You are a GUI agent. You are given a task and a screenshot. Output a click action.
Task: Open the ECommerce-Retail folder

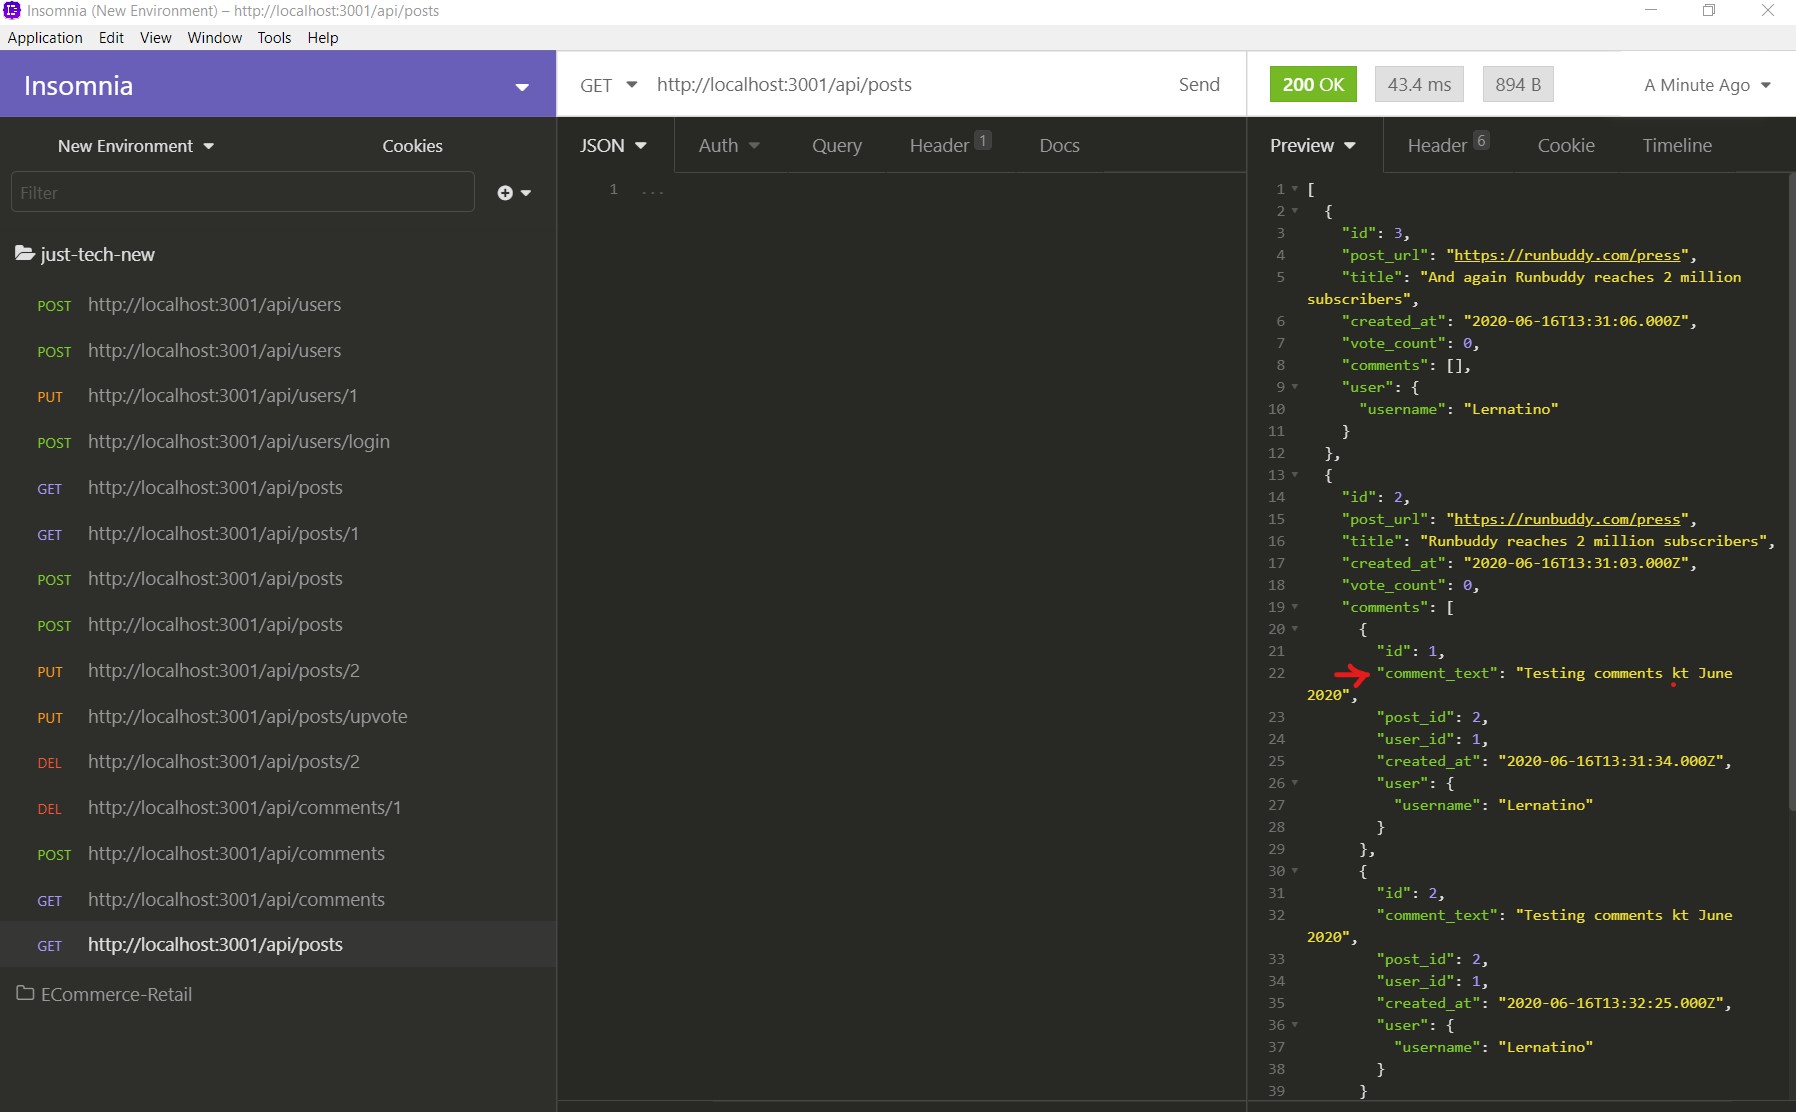tap(104, 994)
